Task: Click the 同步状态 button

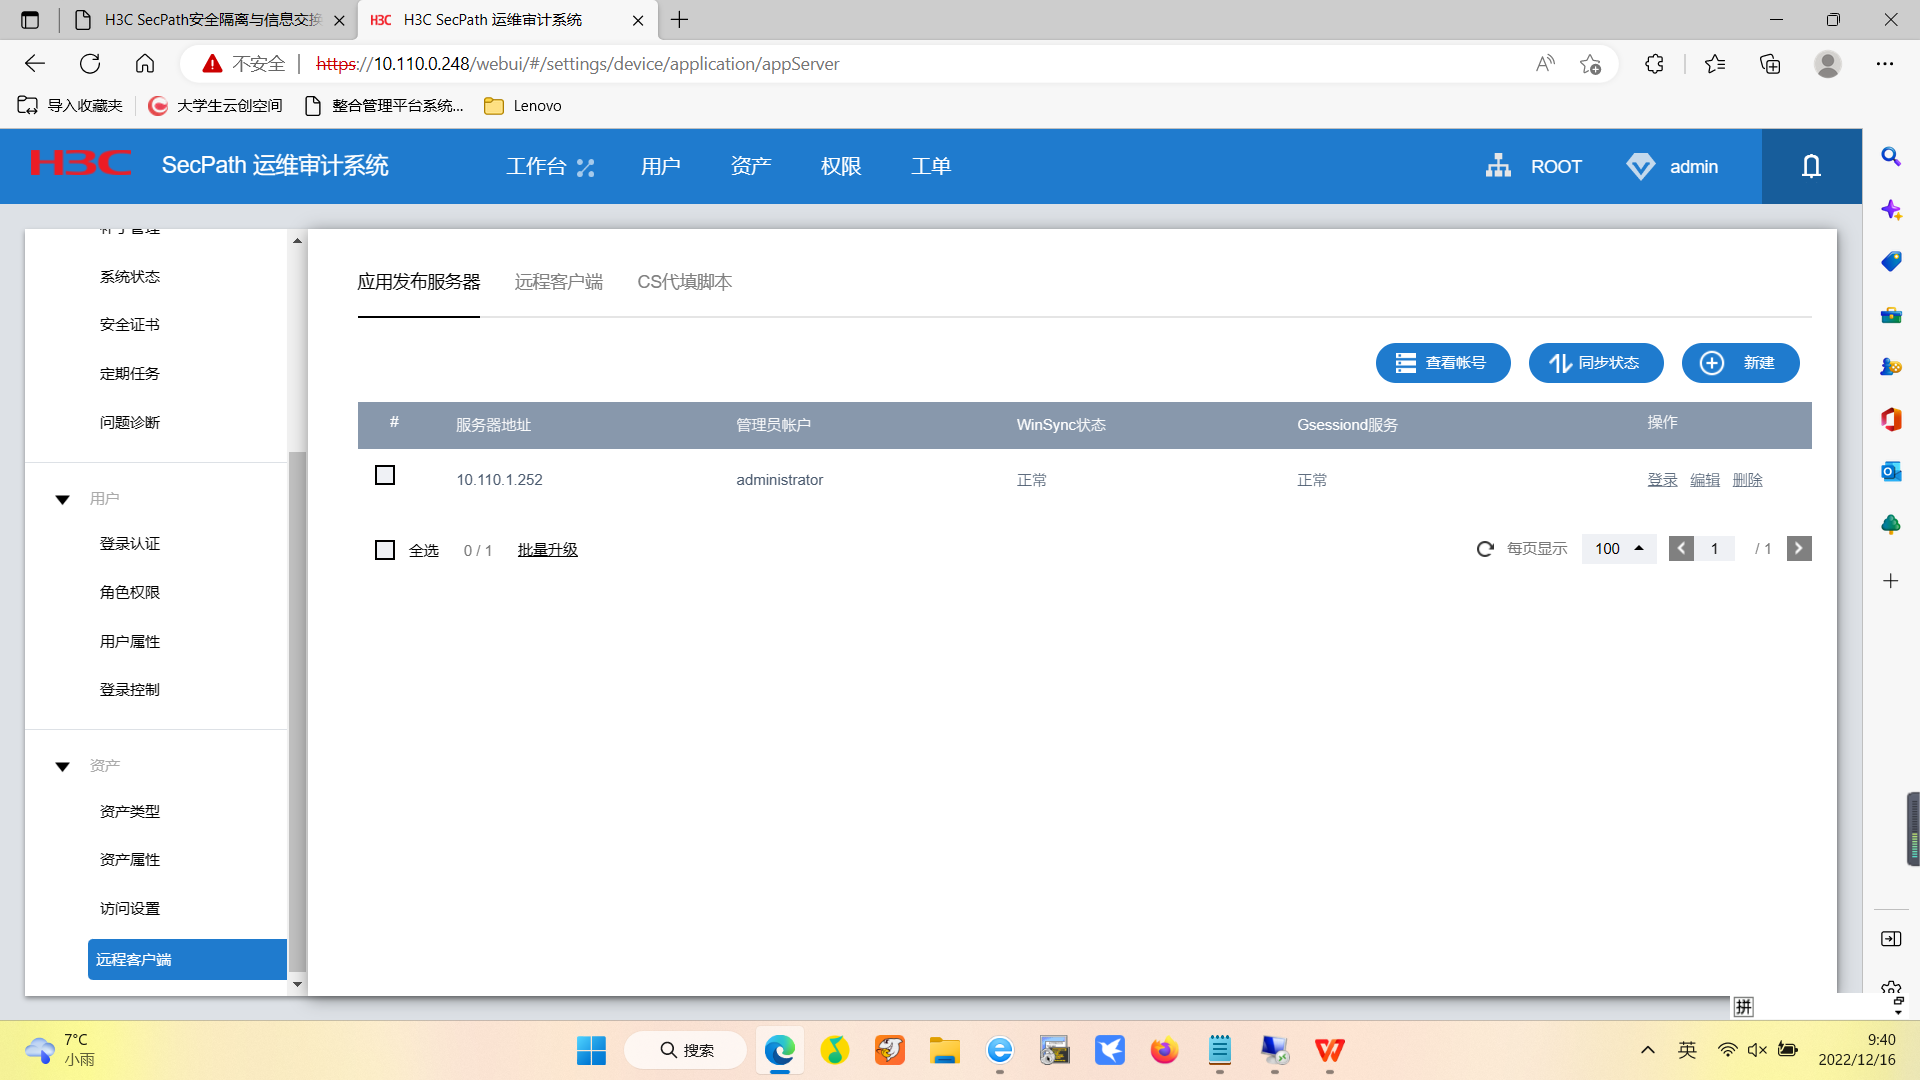Action: click(1595, 363)
